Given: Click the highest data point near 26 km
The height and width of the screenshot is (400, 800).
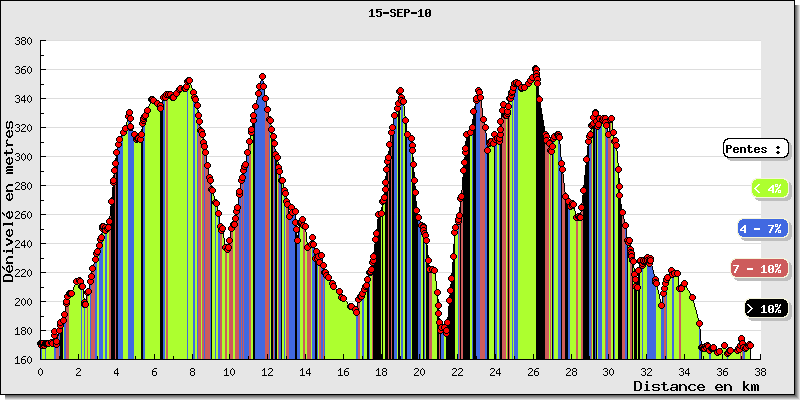Looking at the screenshot, I should click(536, 69).
